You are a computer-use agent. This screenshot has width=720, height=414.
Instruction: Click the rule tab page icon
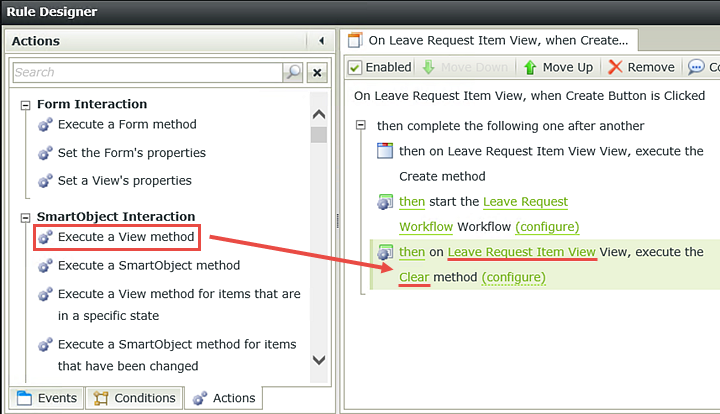pos(355,40)
